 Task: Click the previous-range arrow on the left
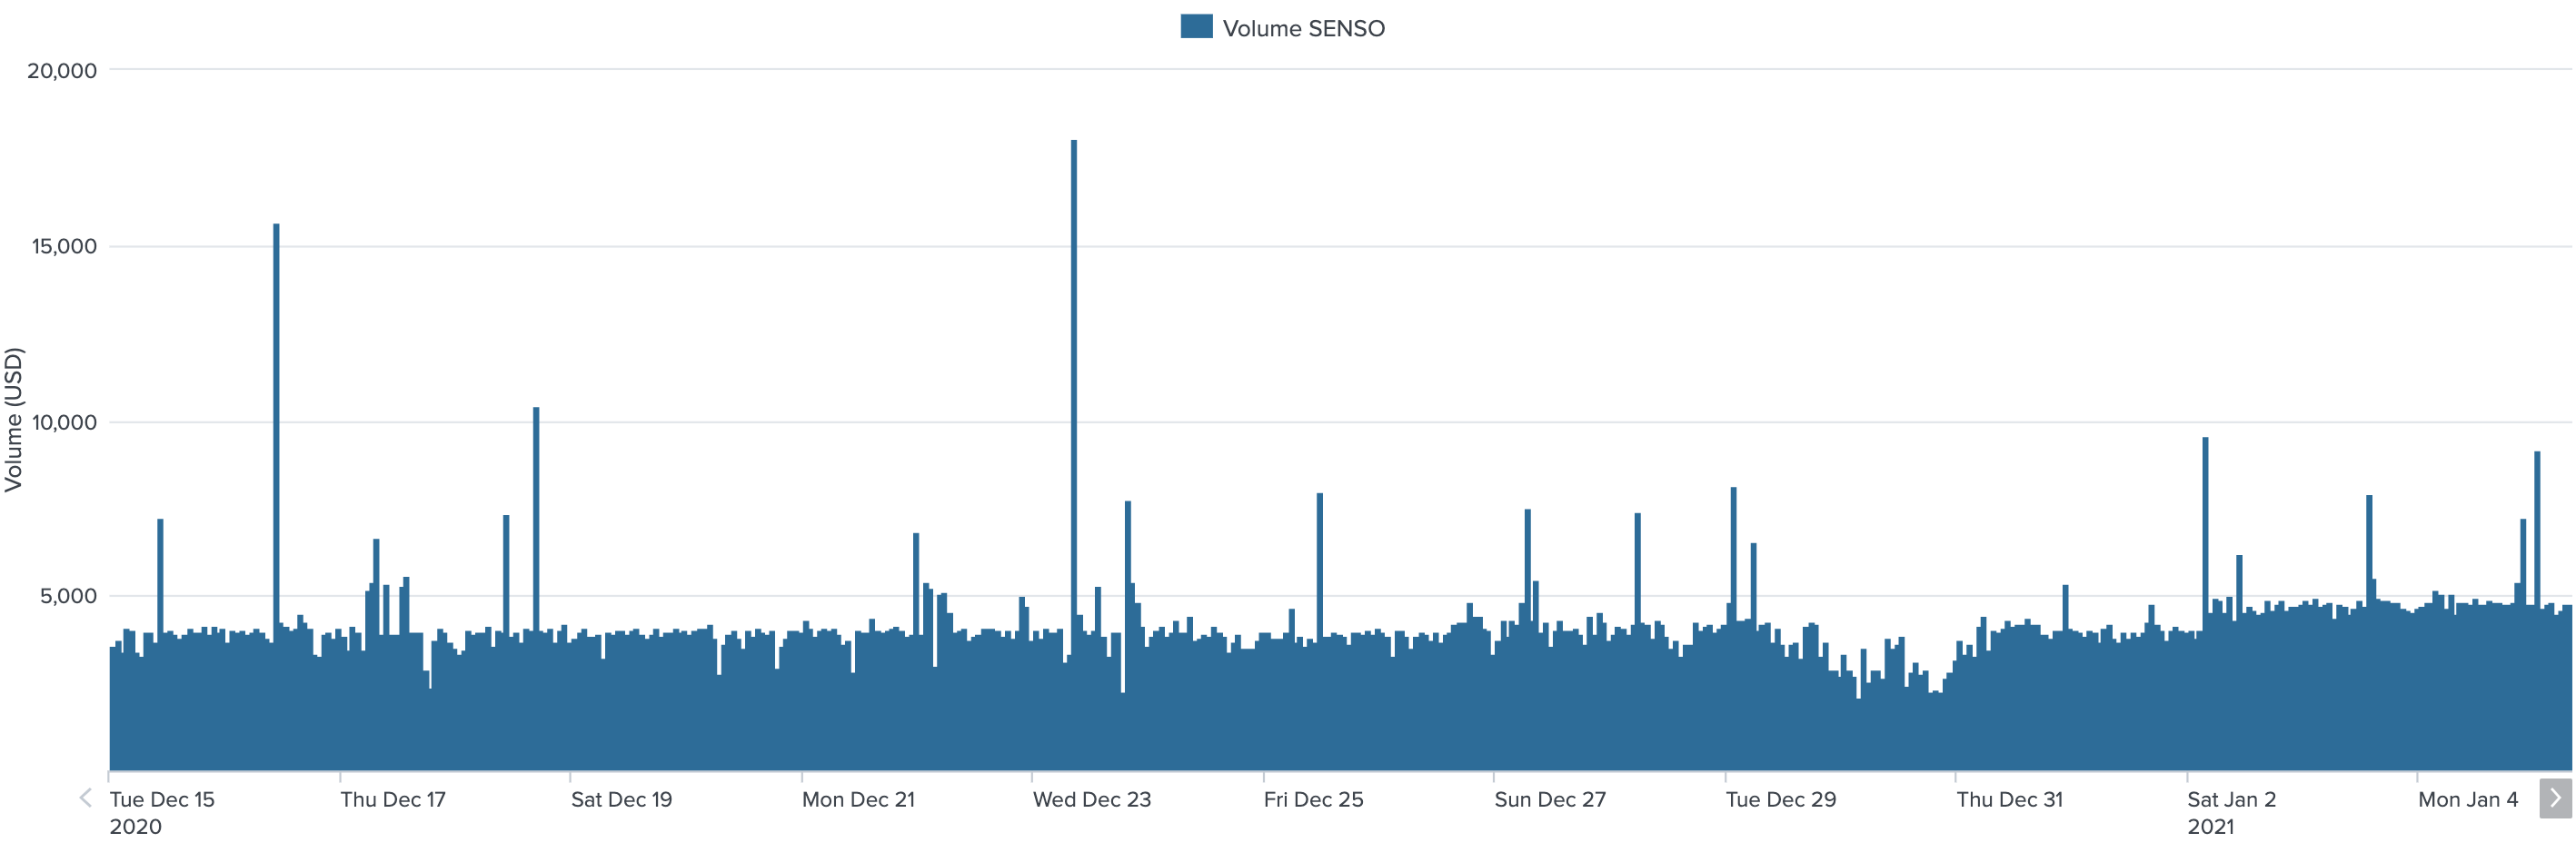tap(86, 798)
